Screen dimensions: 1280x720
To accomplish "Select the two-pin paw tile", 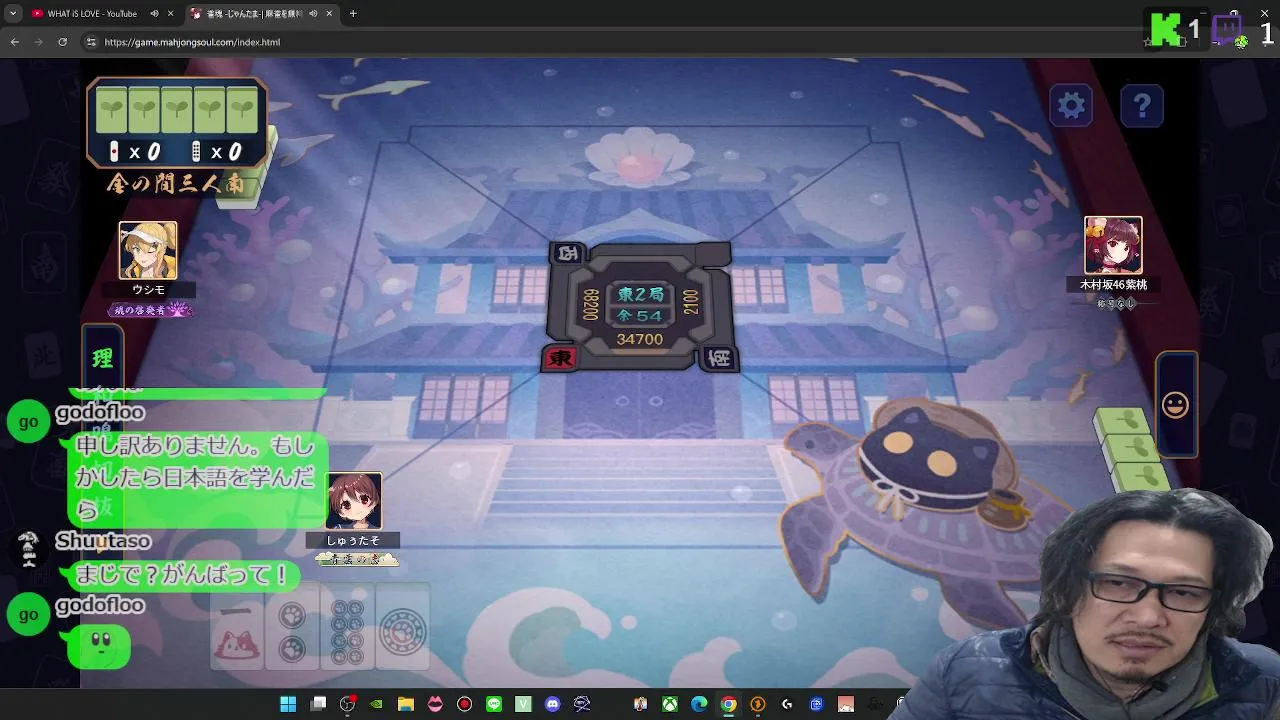I will point(291,627).
